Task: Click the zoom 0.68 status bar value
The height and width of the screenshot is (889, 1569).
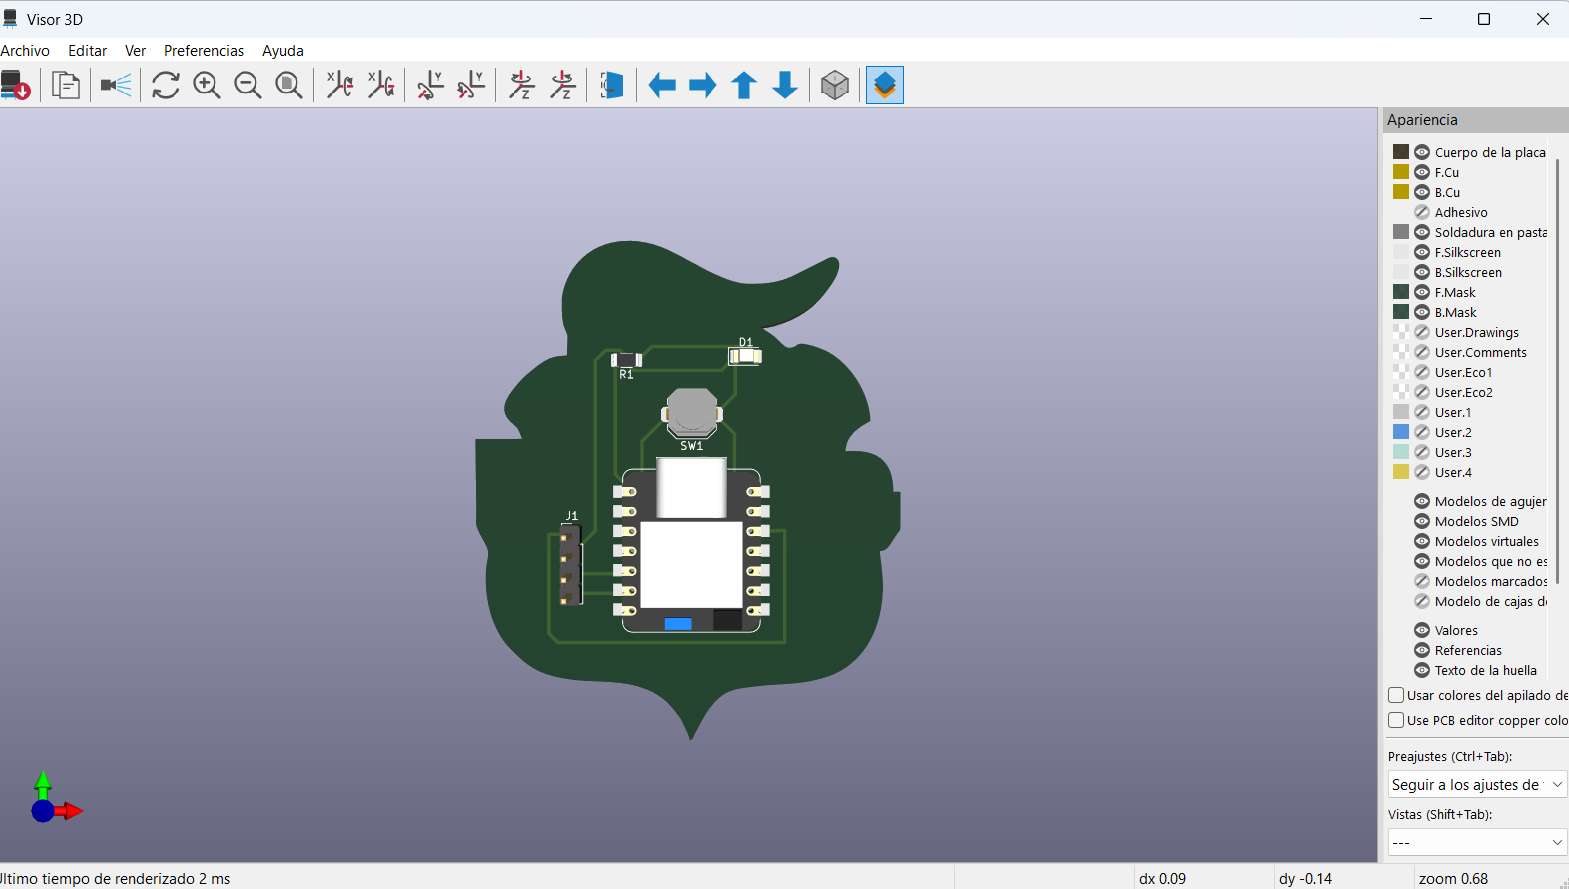Action: point(1453,879)
